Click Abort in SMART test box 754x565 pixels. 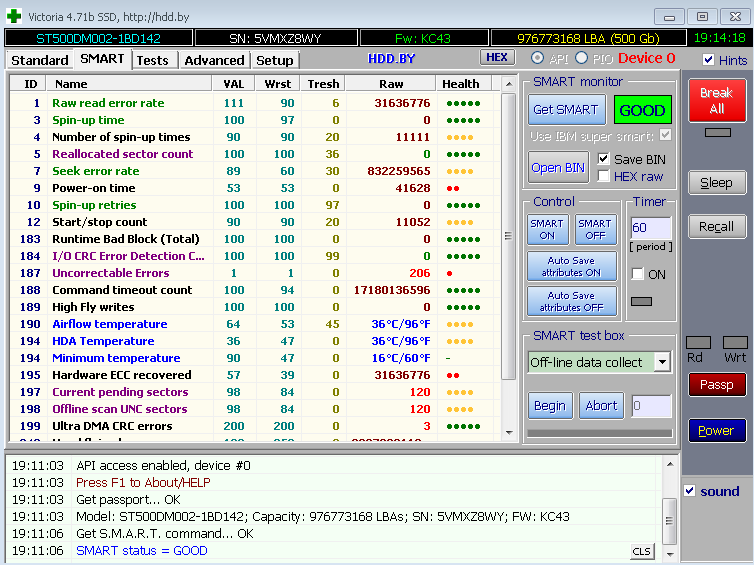pyautogui.click(x=602, y=406)
